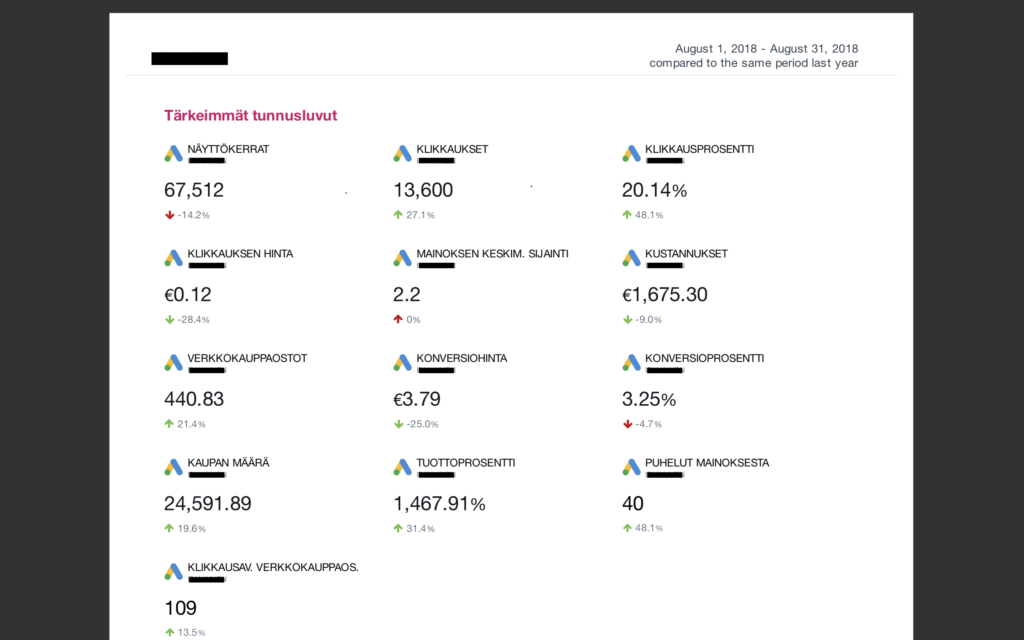
Task: Click the Google Ads icon beside NÄYTTÖKERRAT
Action: click(x=173, y=153)
